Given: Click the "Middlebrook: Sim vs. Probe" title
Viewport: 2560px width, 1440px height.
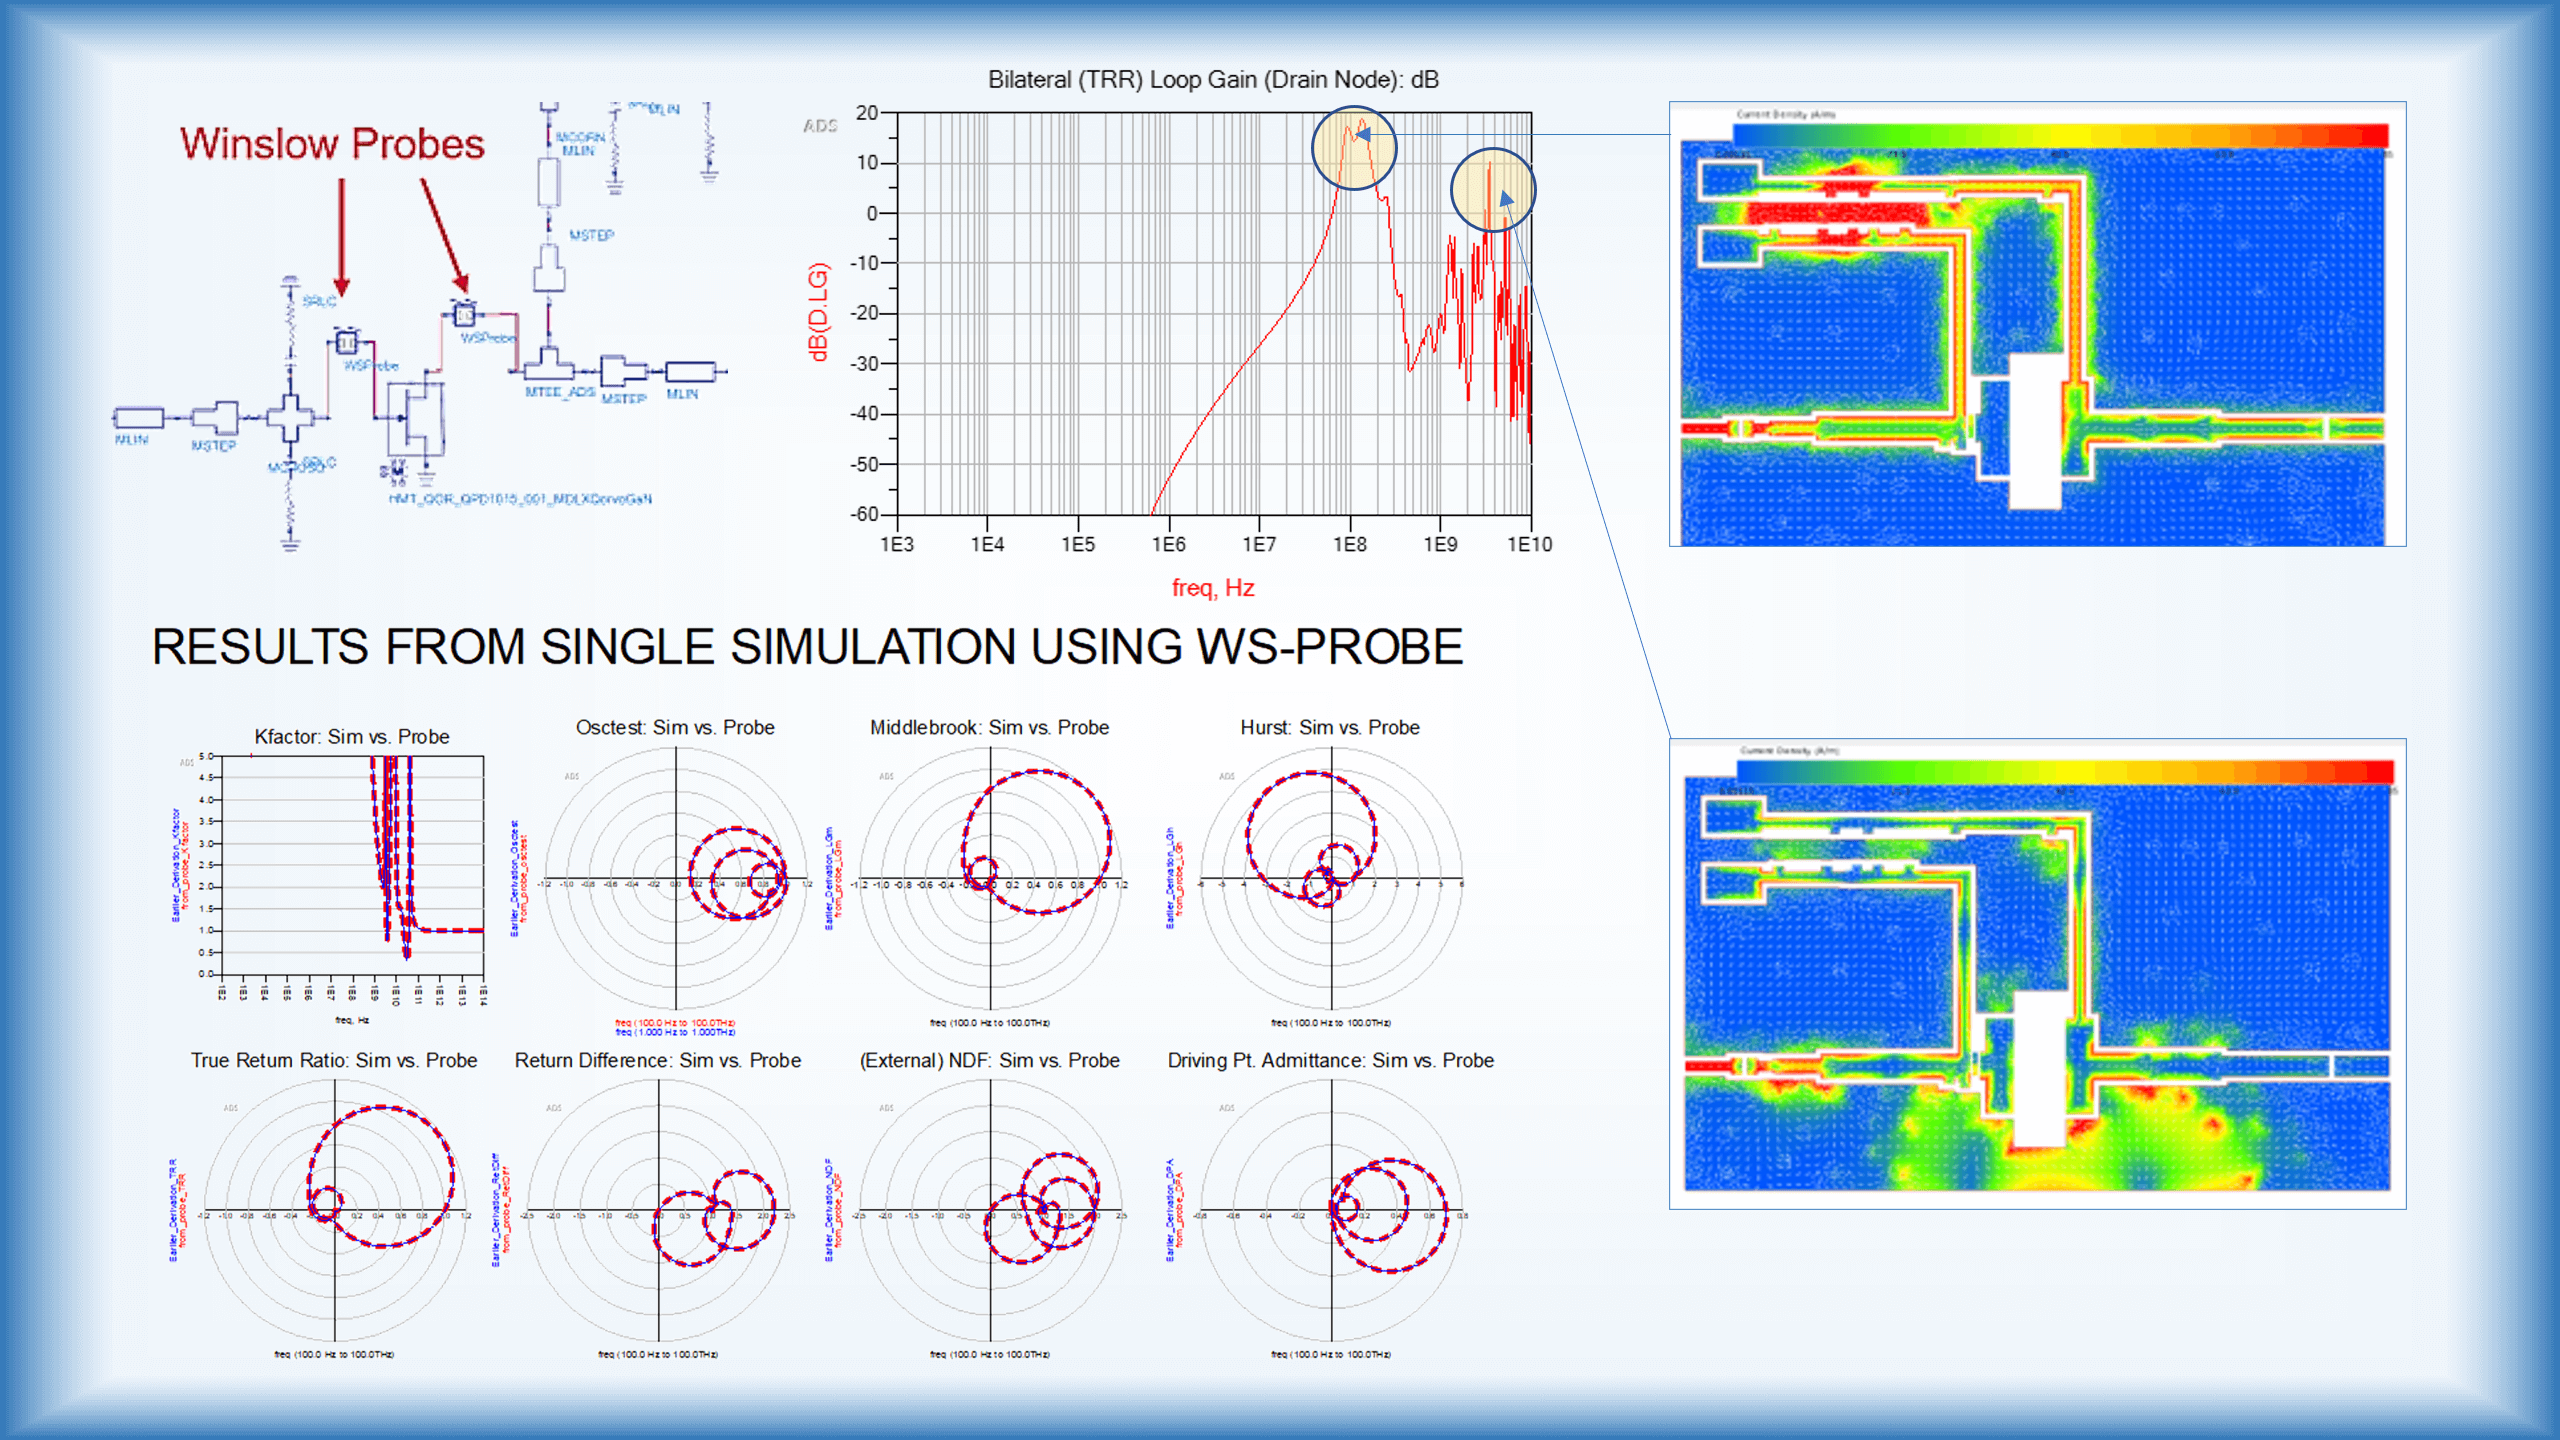Looking at the screenshot, I should coord(989,727).
